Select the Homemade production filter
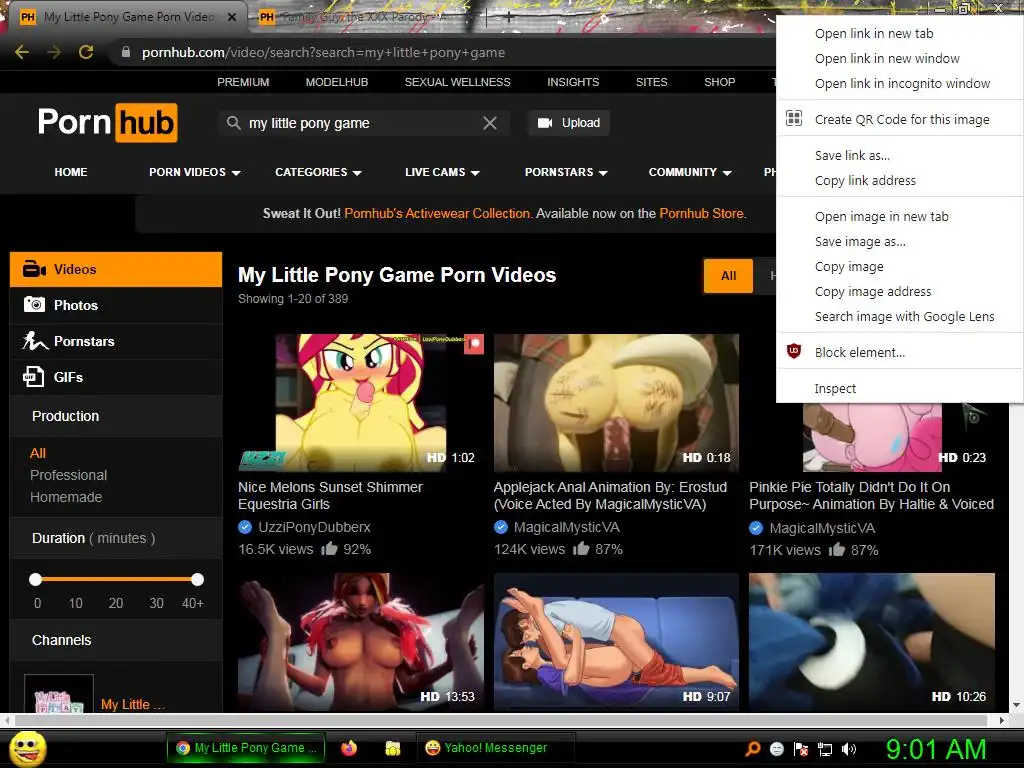 coord(66,497)
